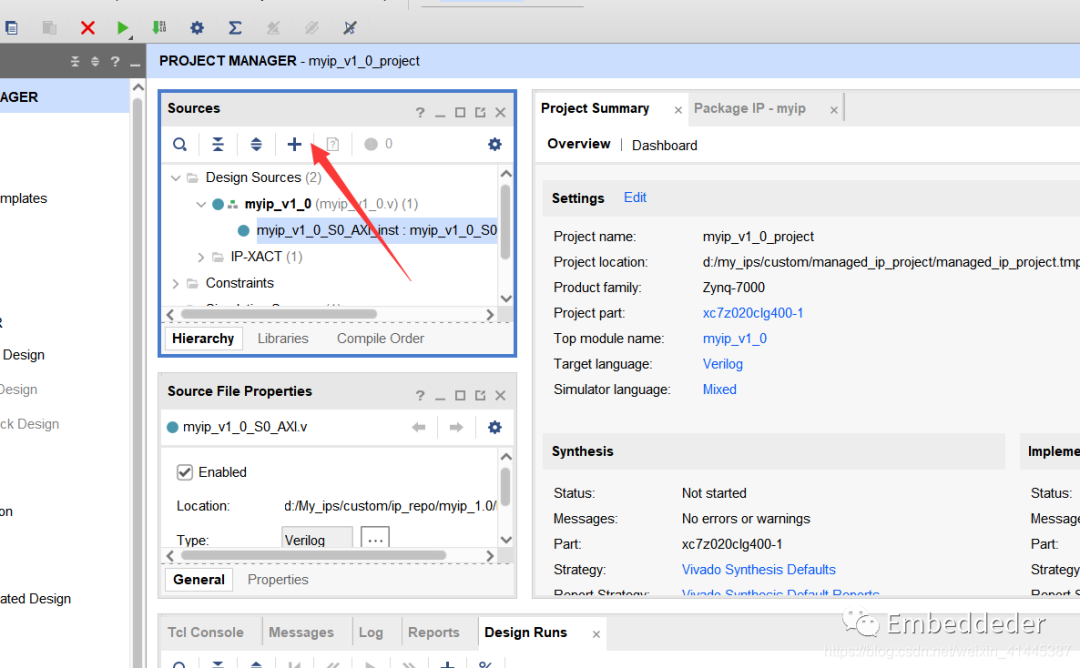Select myip_v1_0_S0_AXI_inst source file
The height and width of the screenshot is (668, 1080).
[x=376, y=230]
